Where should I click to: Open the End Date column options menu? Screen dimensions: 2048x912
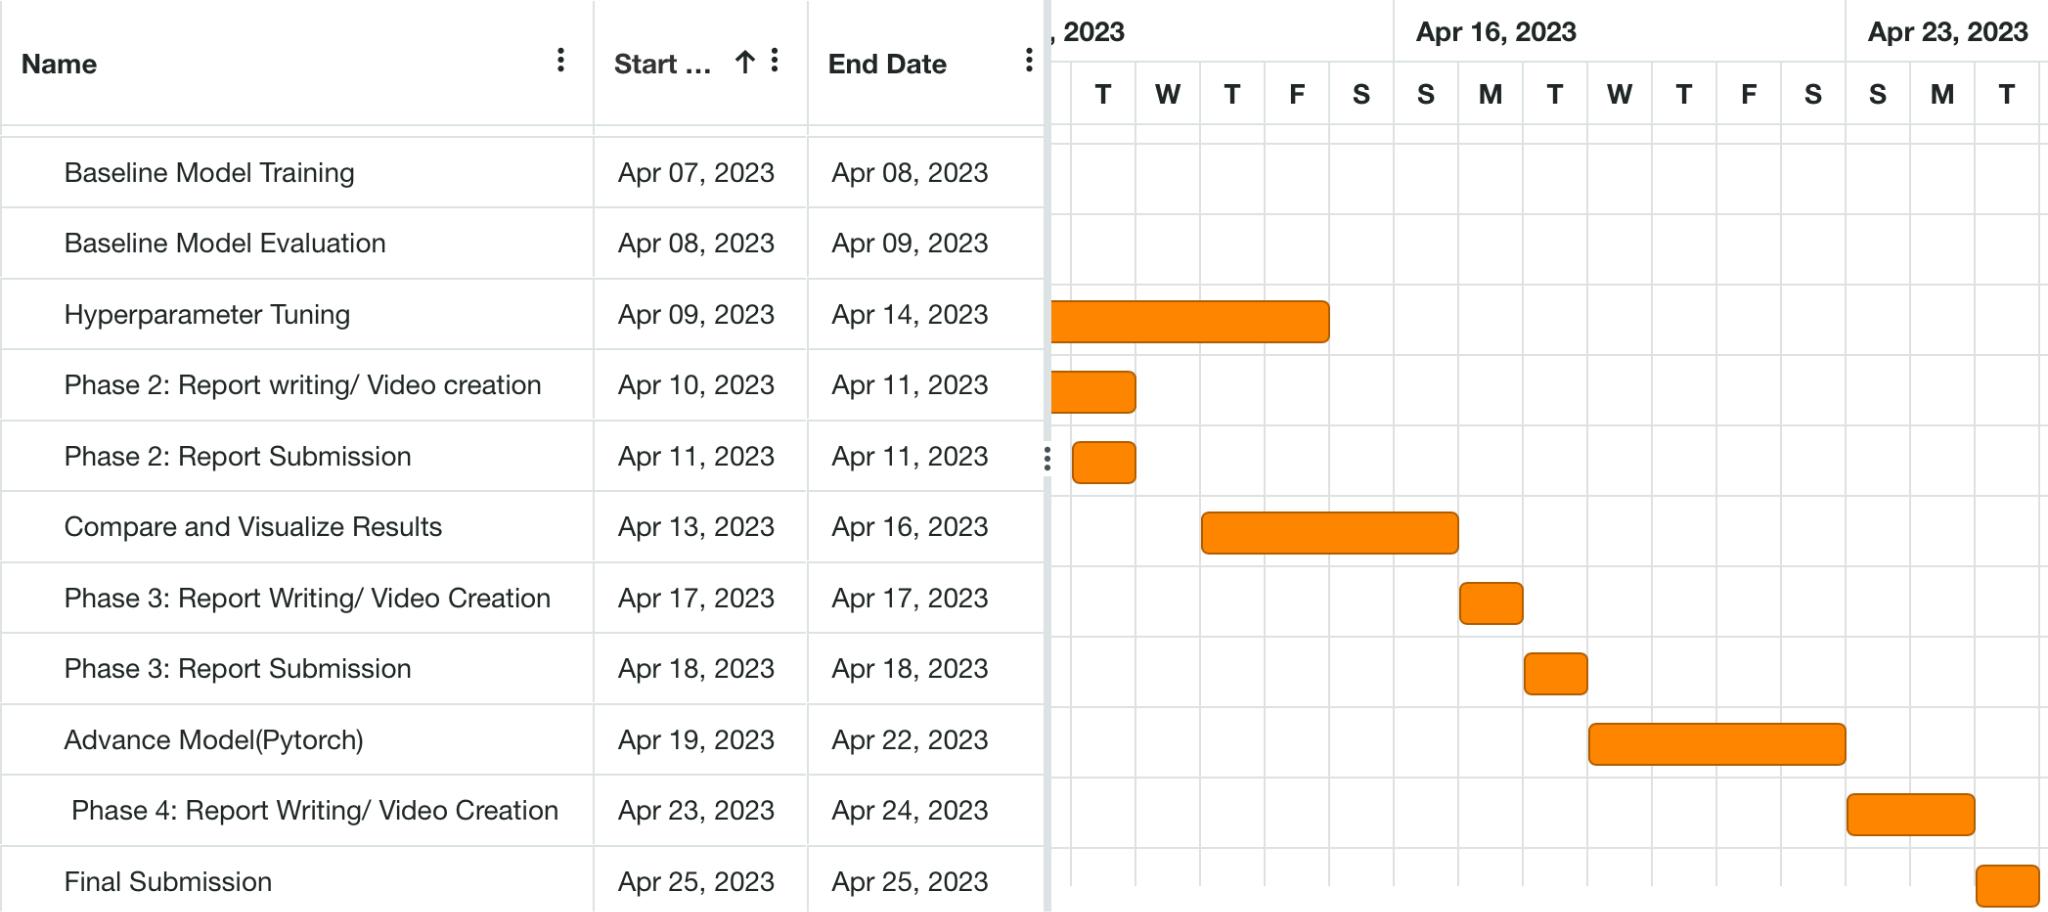click(1027, 63)
